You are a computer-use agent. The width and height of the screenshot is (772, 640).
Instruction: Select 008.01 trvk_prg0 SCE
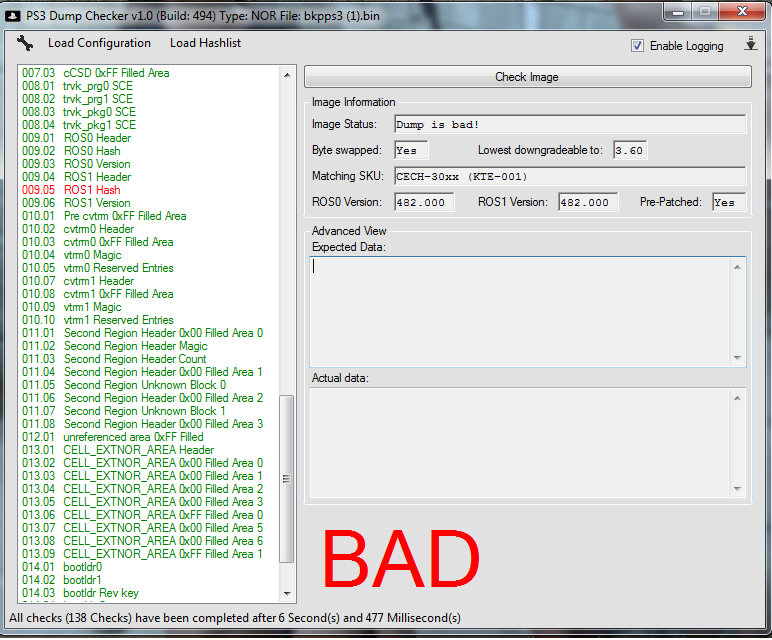pos(77,86)
